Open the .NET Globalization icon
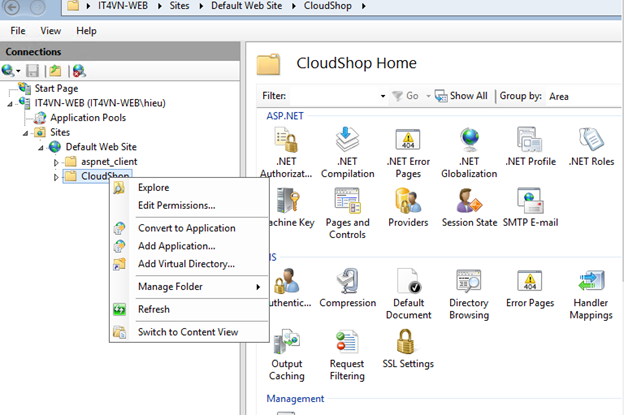624x415 pixels. pyautogui.click(x=468, y=140)
